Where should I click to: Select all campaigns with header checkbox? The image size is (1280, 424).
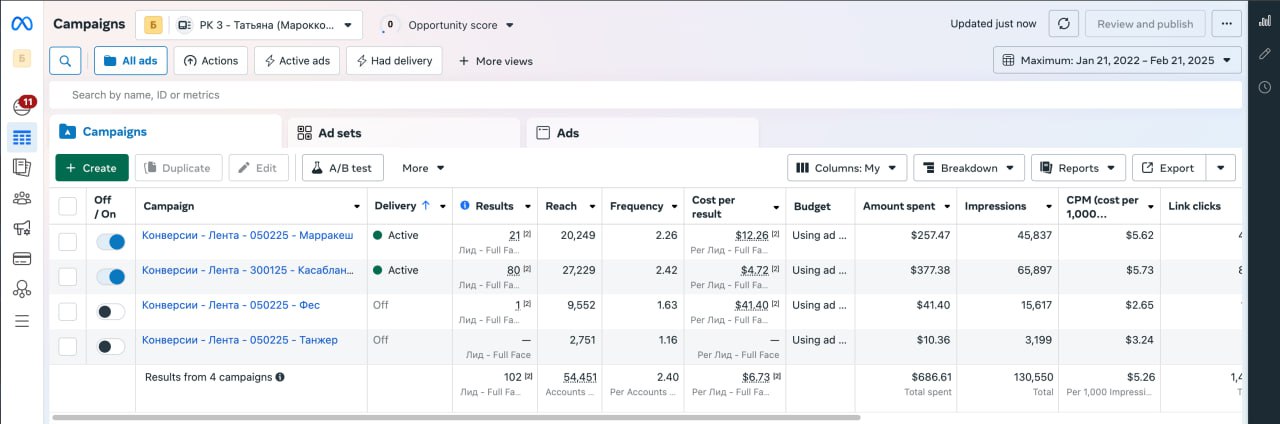pos(67,206)
